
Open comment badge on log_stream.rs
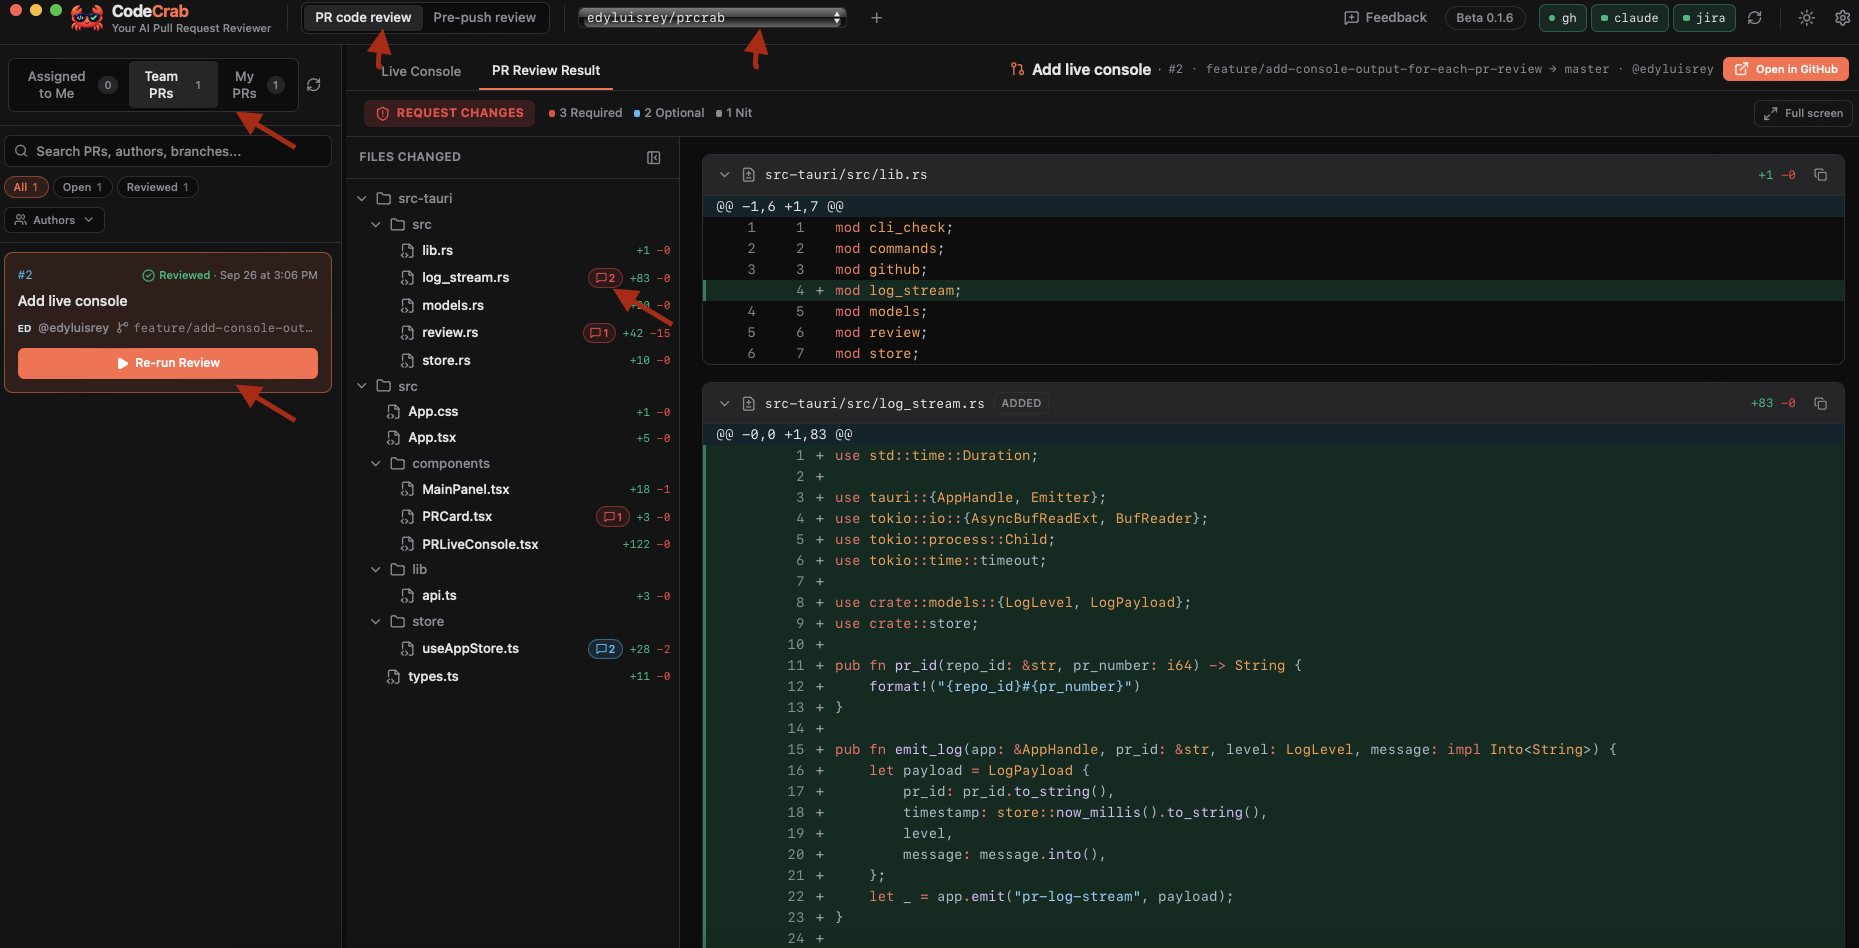tap(605, 278)
